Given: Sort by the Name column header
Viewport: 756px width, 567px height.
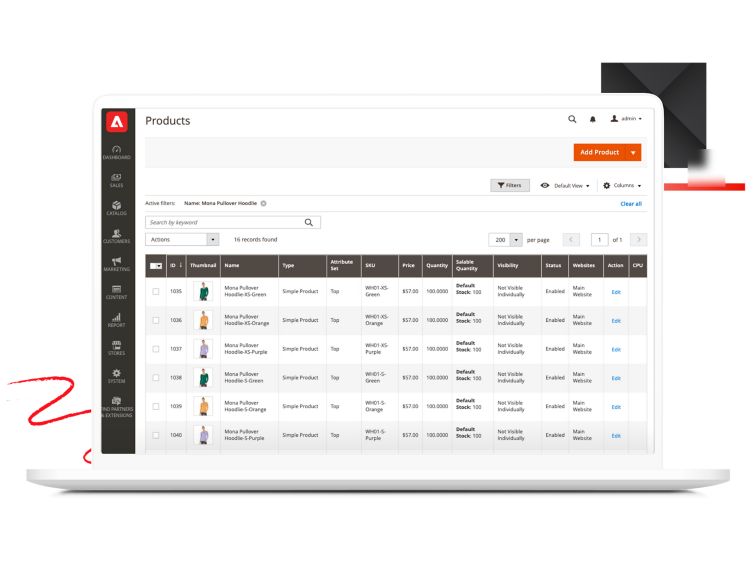Looking at the screenshot, I should click(249, 265).
